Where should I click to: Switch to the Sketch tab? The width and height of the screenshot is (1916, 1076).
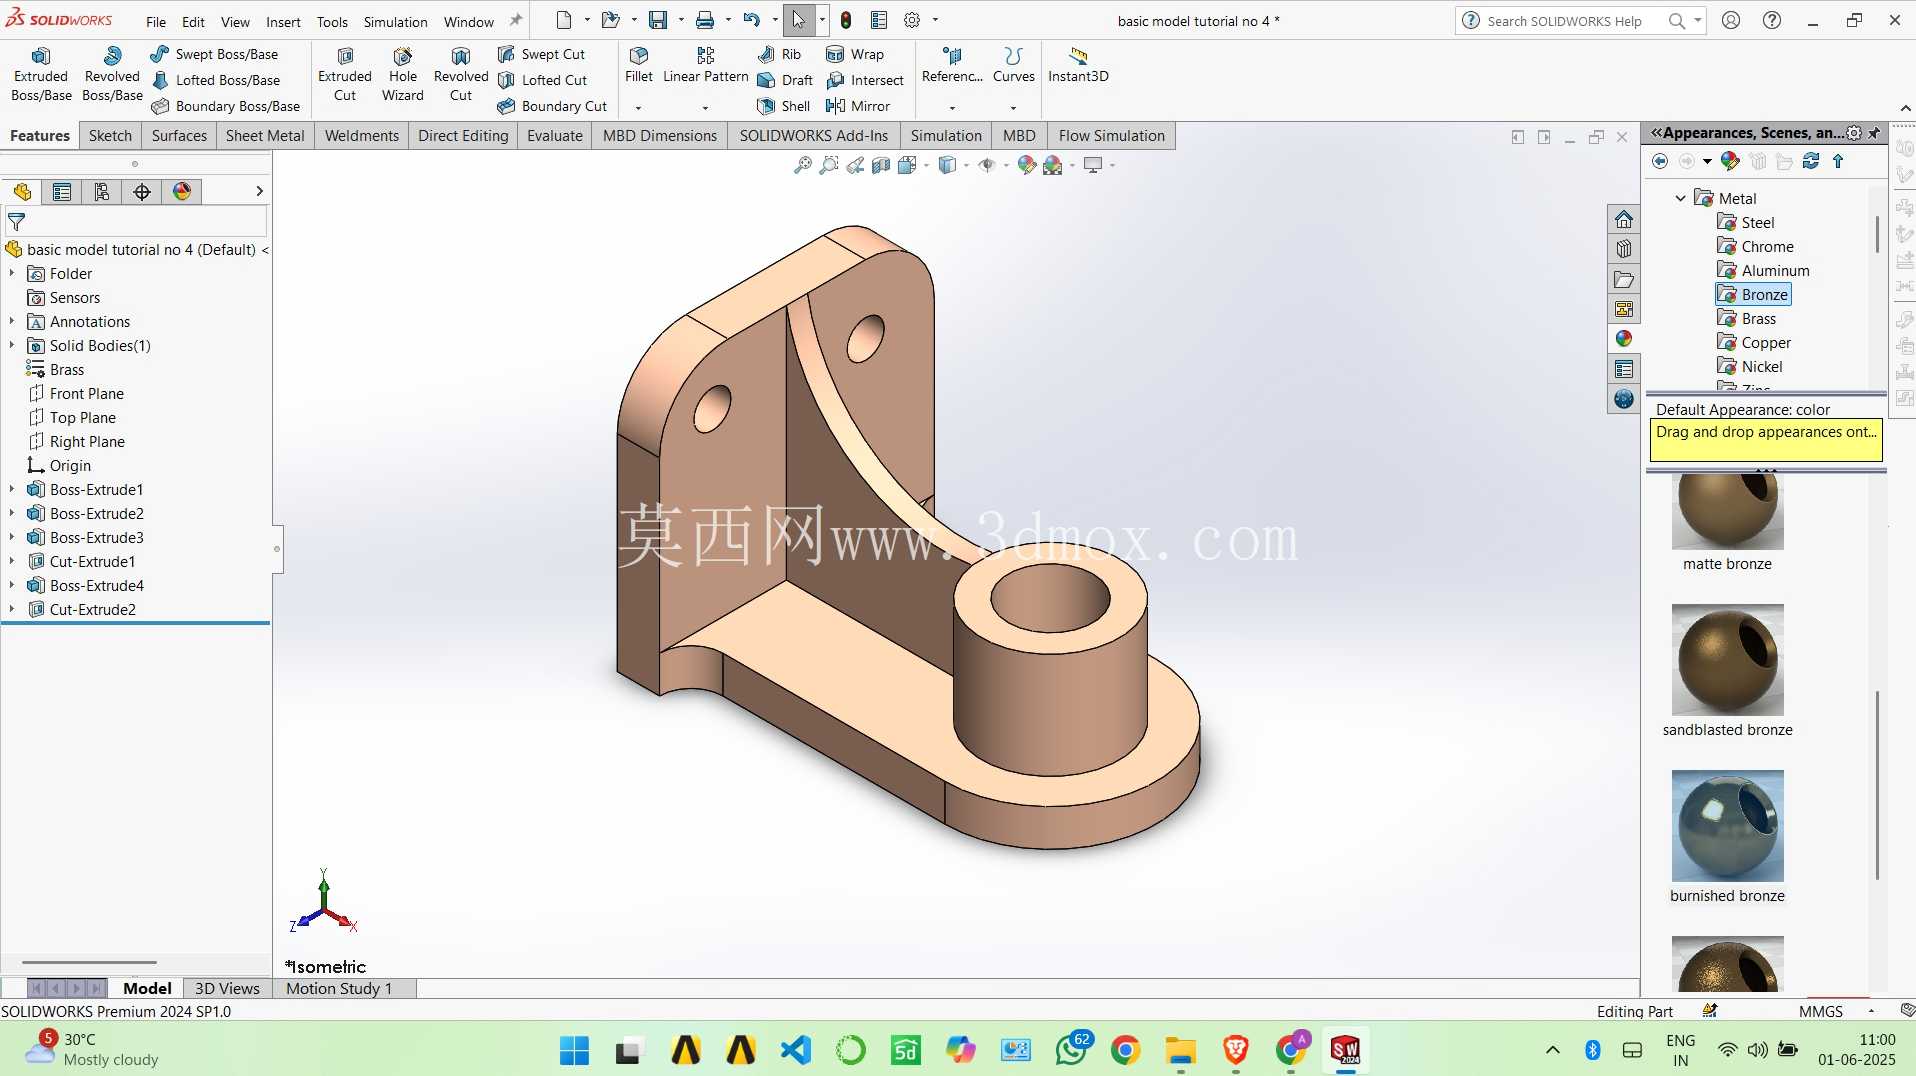click(x=110, y=136)
